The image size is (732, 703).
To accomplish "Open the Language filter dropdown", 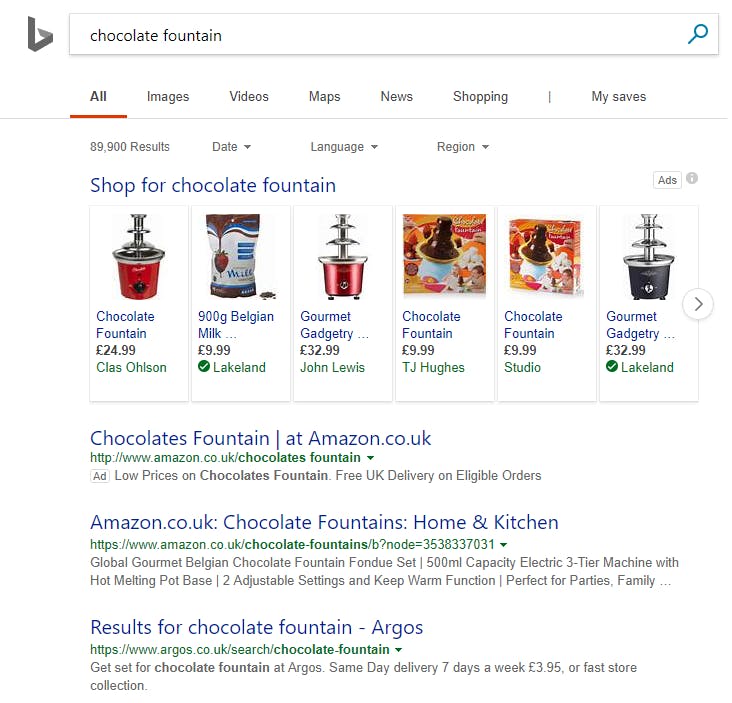I will [x=344, y=147].
